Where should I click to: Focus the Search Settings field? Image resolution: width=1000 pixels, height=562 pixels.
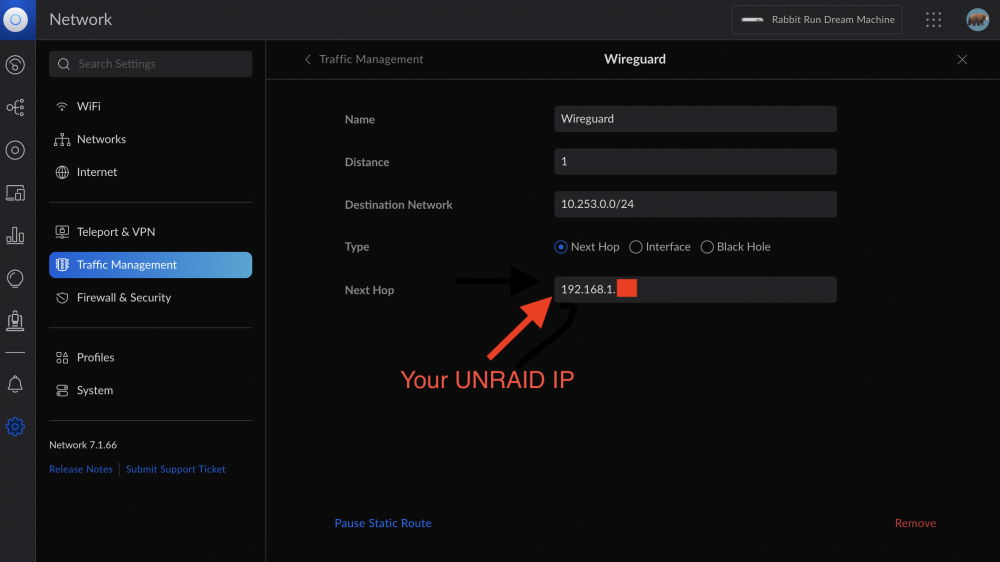(x=151, y=64)
